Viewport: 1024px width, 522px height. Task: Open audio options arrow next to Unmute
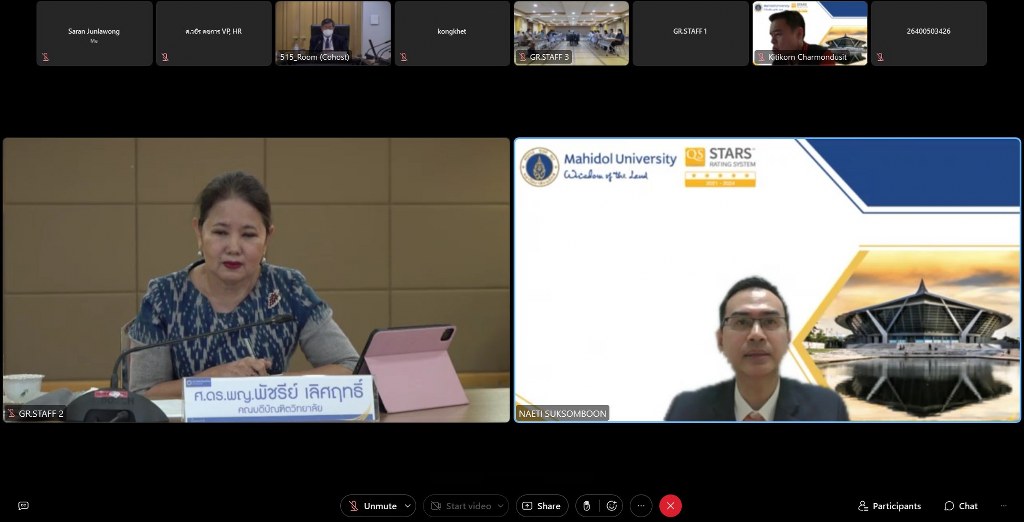click(x=407, y=506)
